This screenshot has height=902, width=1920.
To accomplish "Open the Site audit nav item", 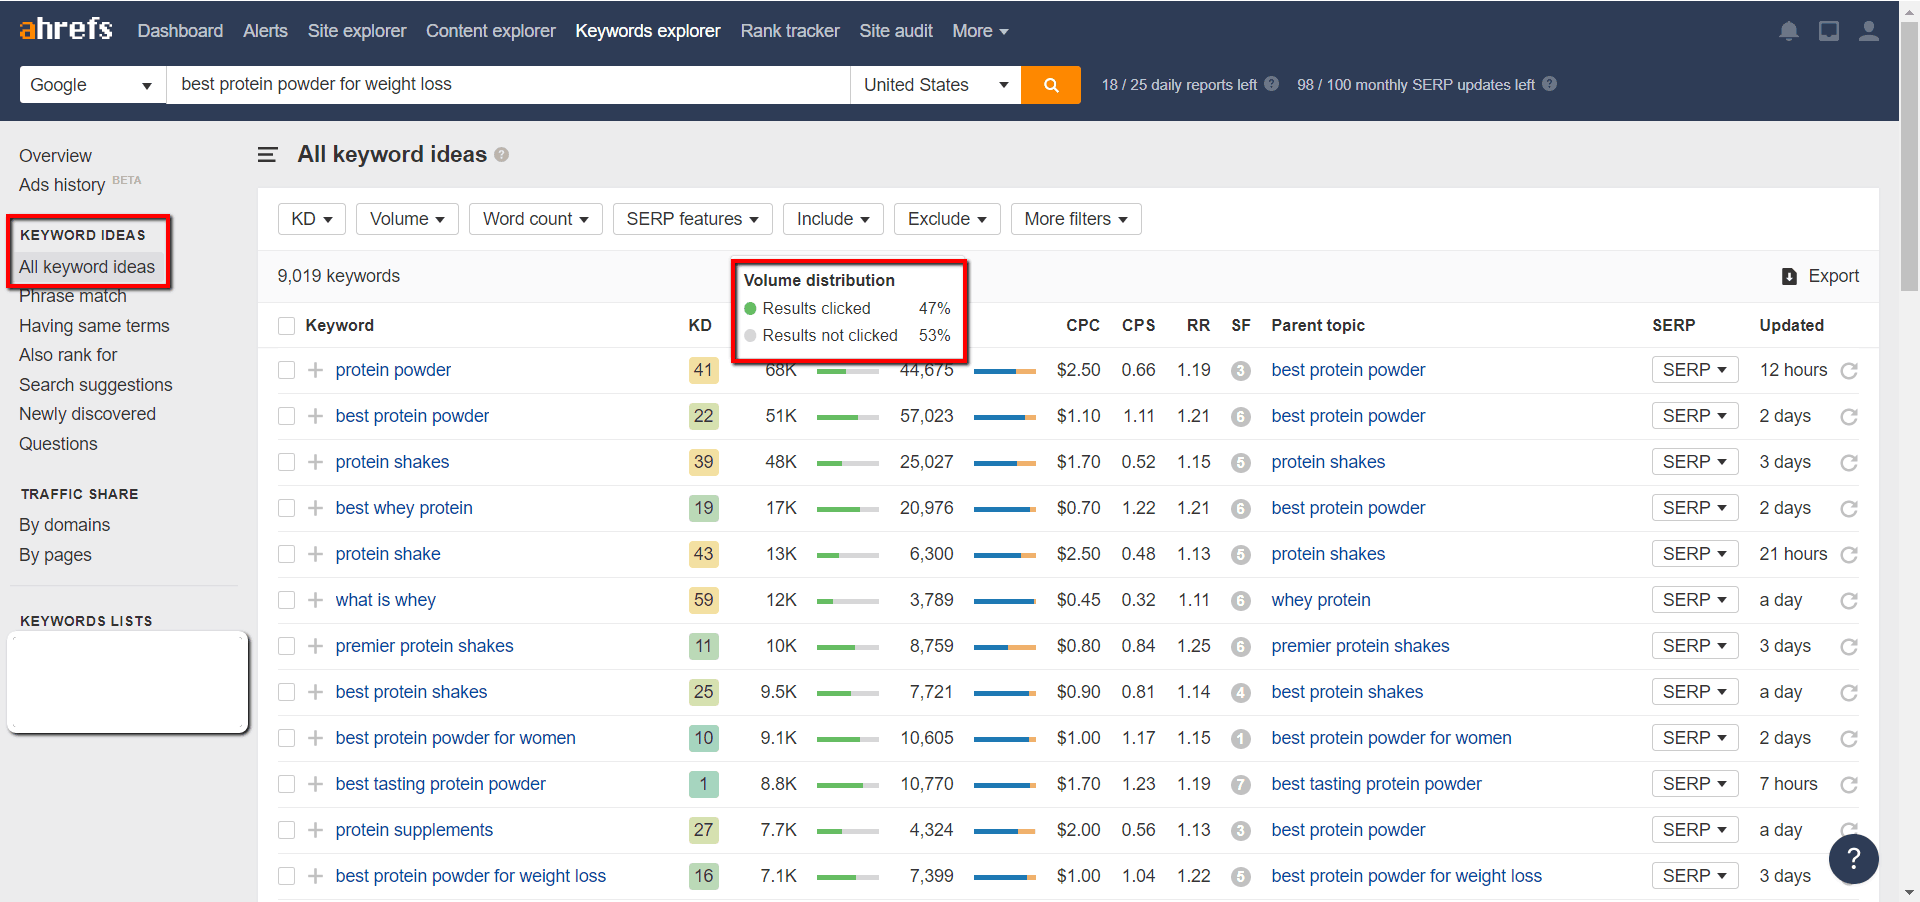I will point(896,31).
